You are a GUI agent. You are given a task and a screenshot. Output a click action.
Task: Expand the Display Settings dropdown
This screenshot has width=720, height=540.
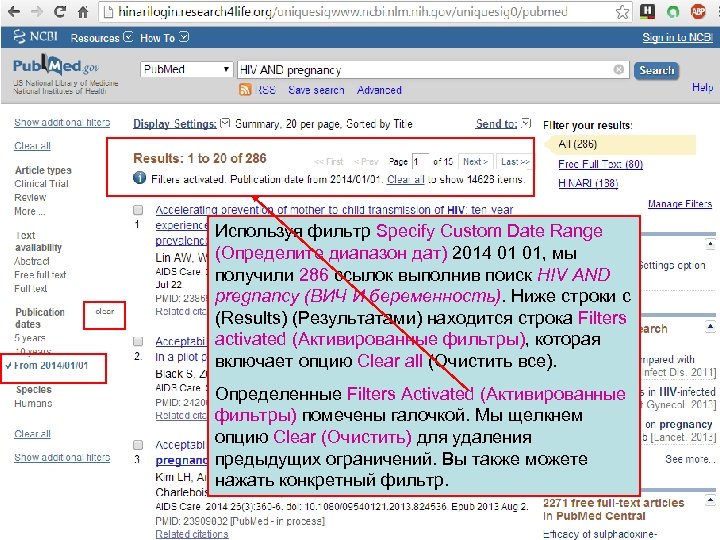coord(181,124)
